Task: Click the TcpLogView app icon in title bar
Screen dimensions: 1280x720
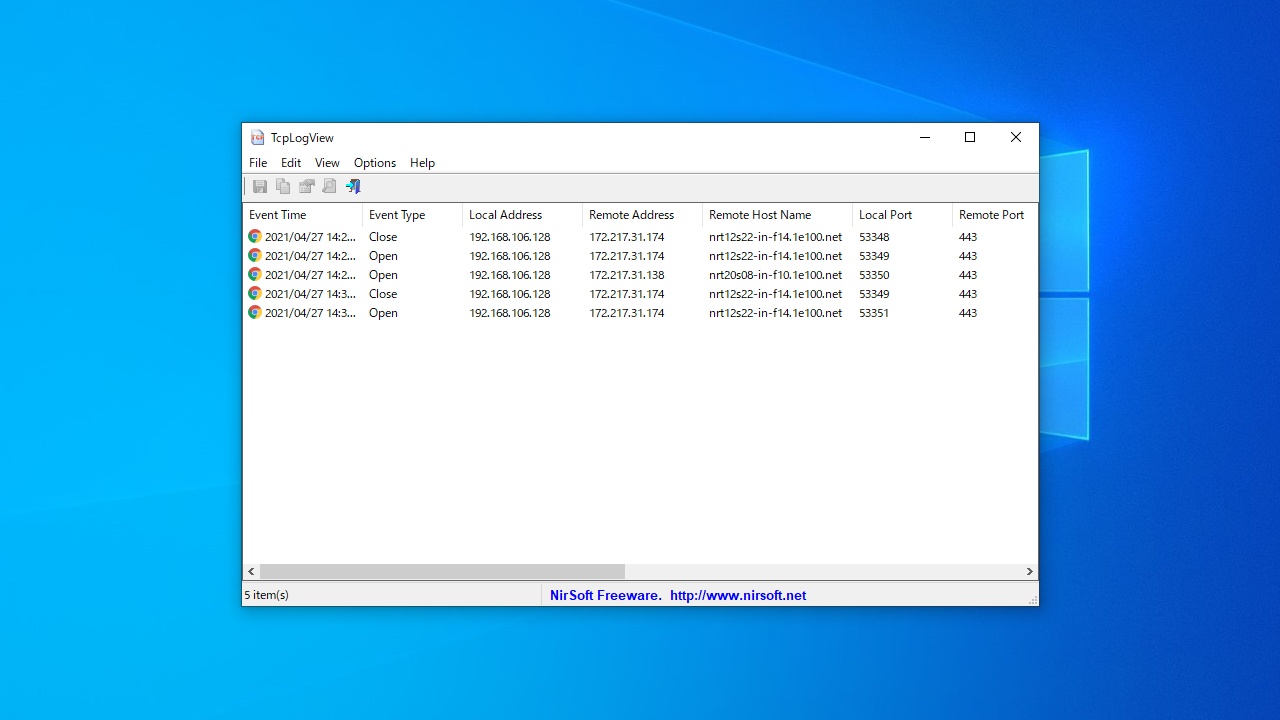Action: click(x=258, y=138)
